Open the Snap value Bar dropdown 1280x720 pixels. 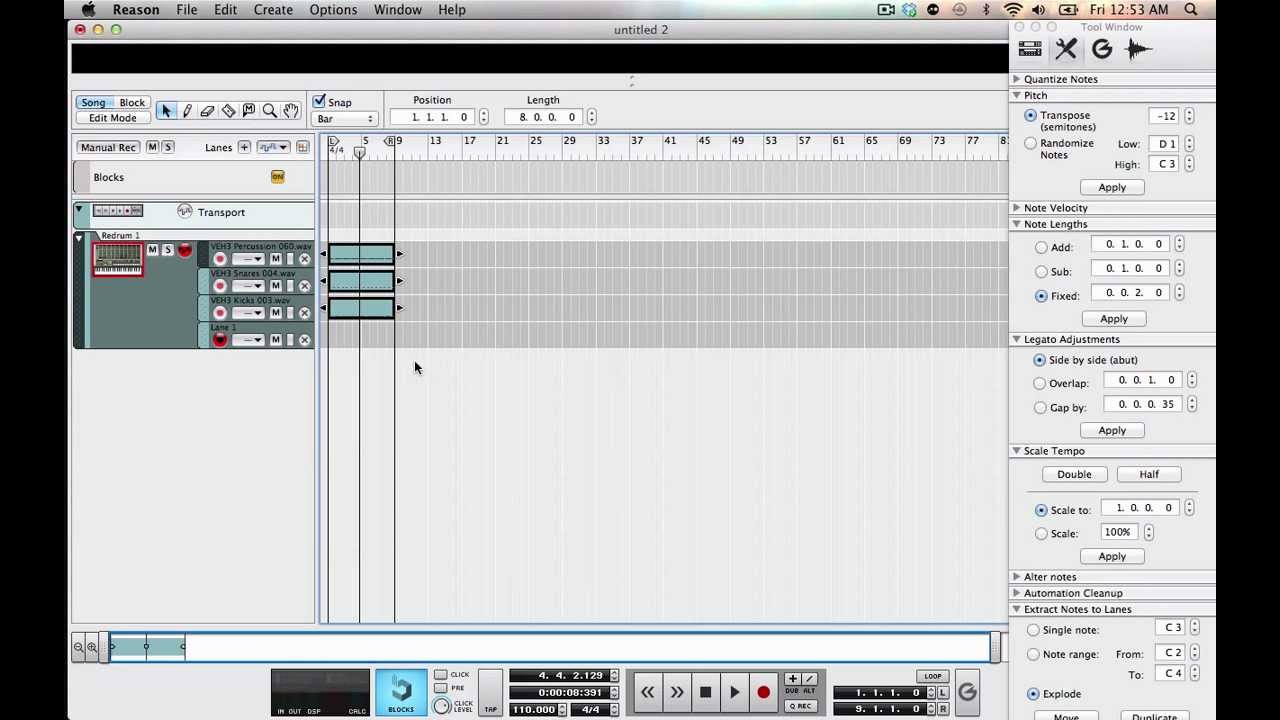(345, 119)
